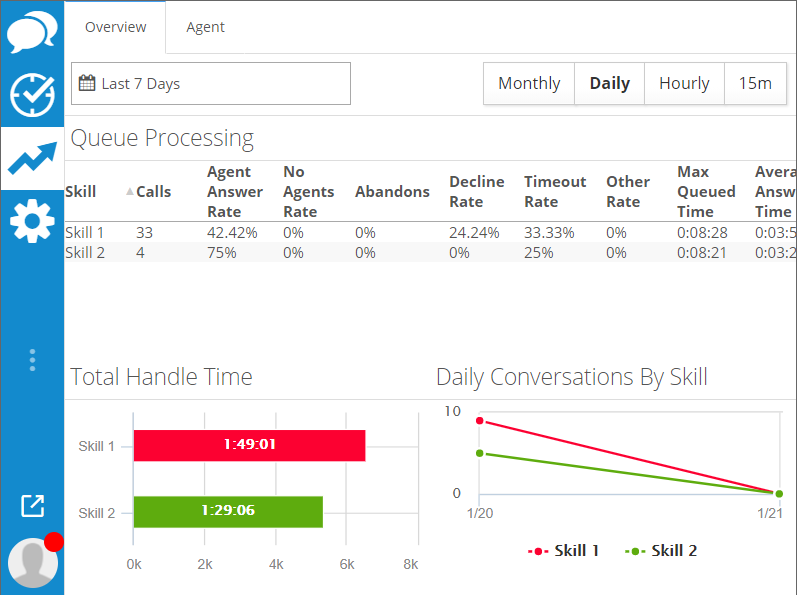
Task: Sort by Agent Answer Rate column
Action: pyautogui.click(x=235, y=192)
